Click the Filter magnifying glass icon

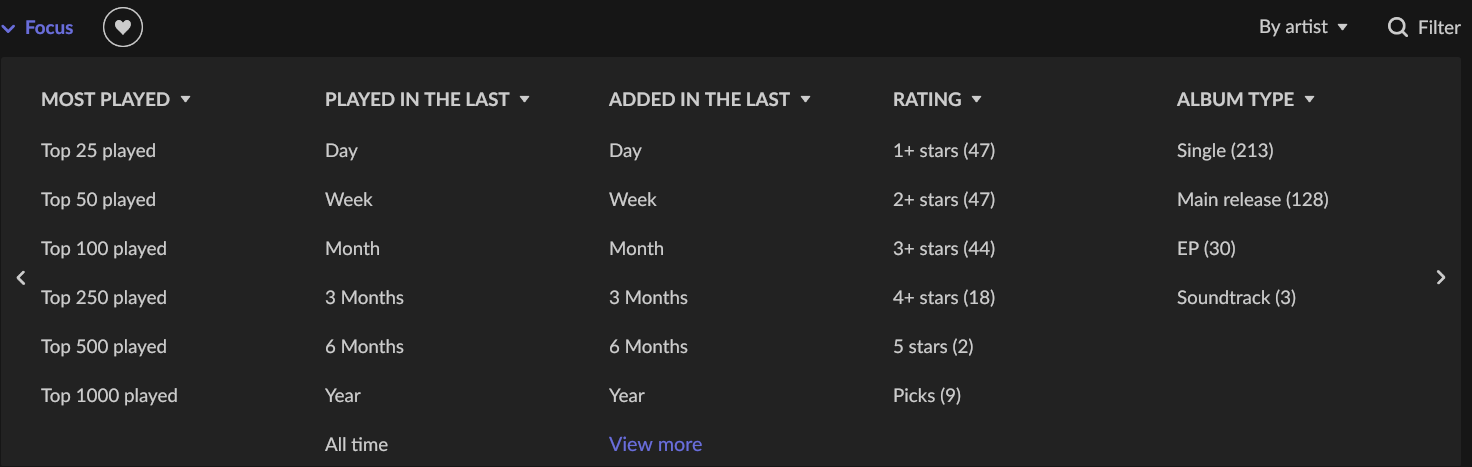tap(1397, 27)
